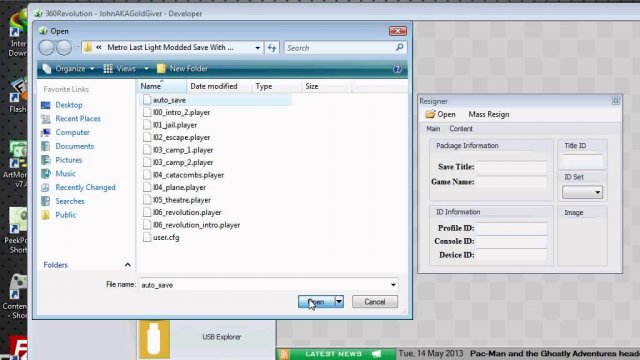
Task: Click the forward navigation arrow in Open dialog
Action: 64,48
